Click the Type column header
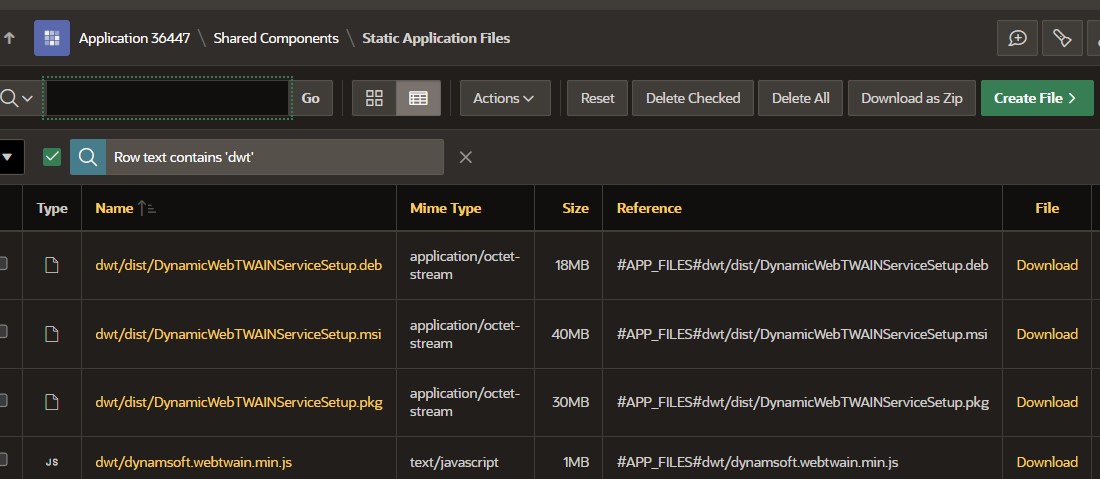The width and height of the screenshot is (1100, 479). [x=52, y=208]
